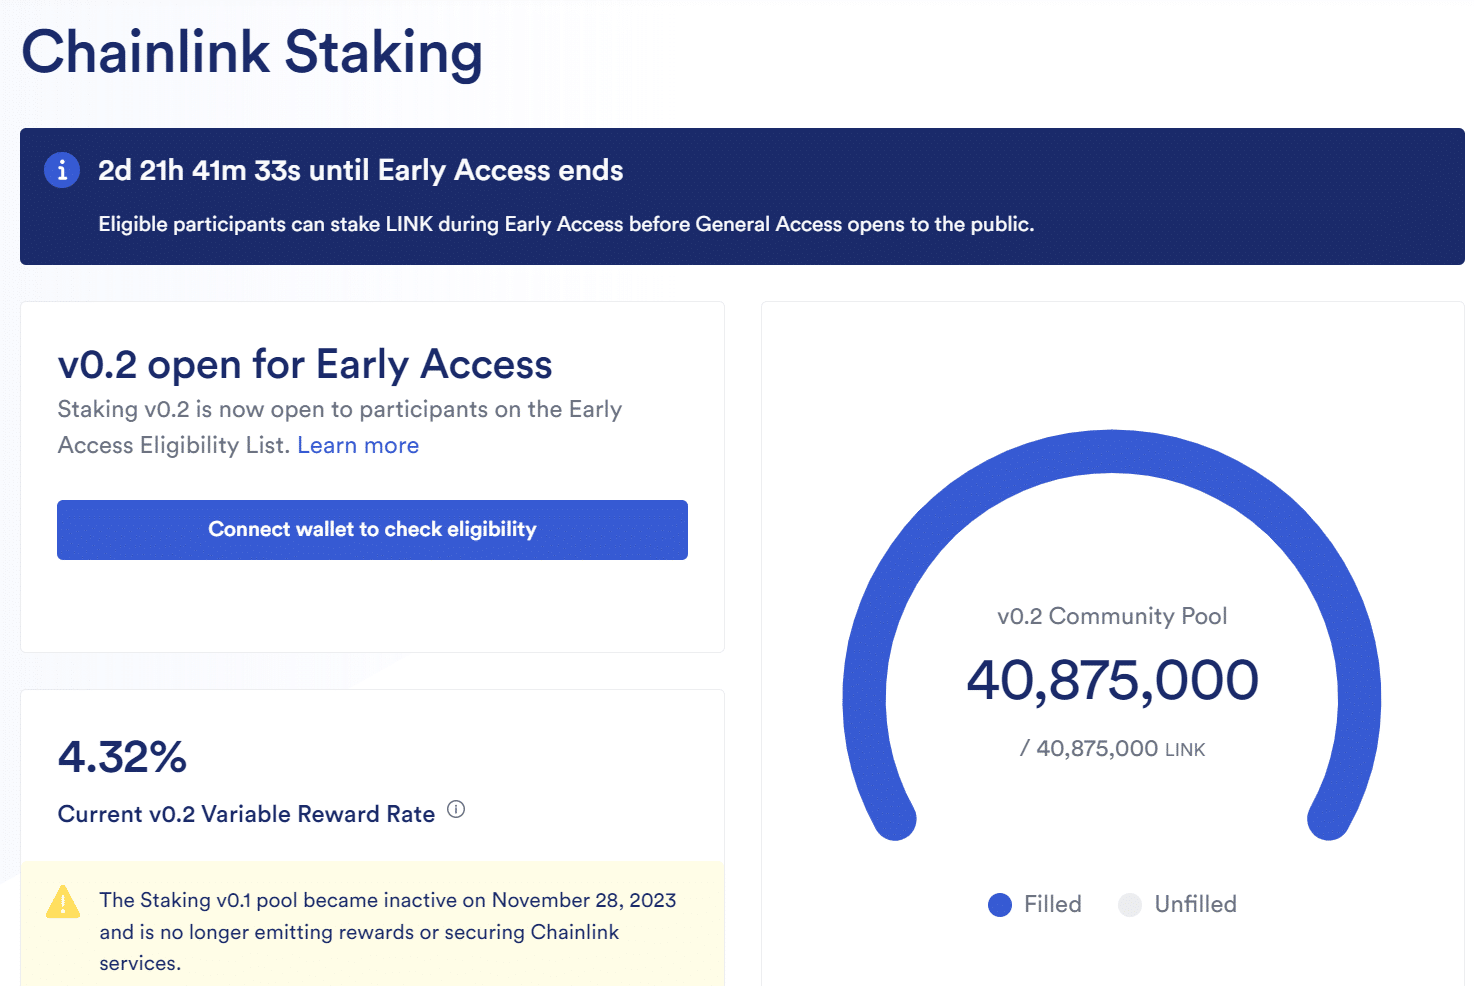Viewport: 1474px width, 986px height.
Task: Open the Reward Rate info tooltip icon
Action: [x=456, y=809]
